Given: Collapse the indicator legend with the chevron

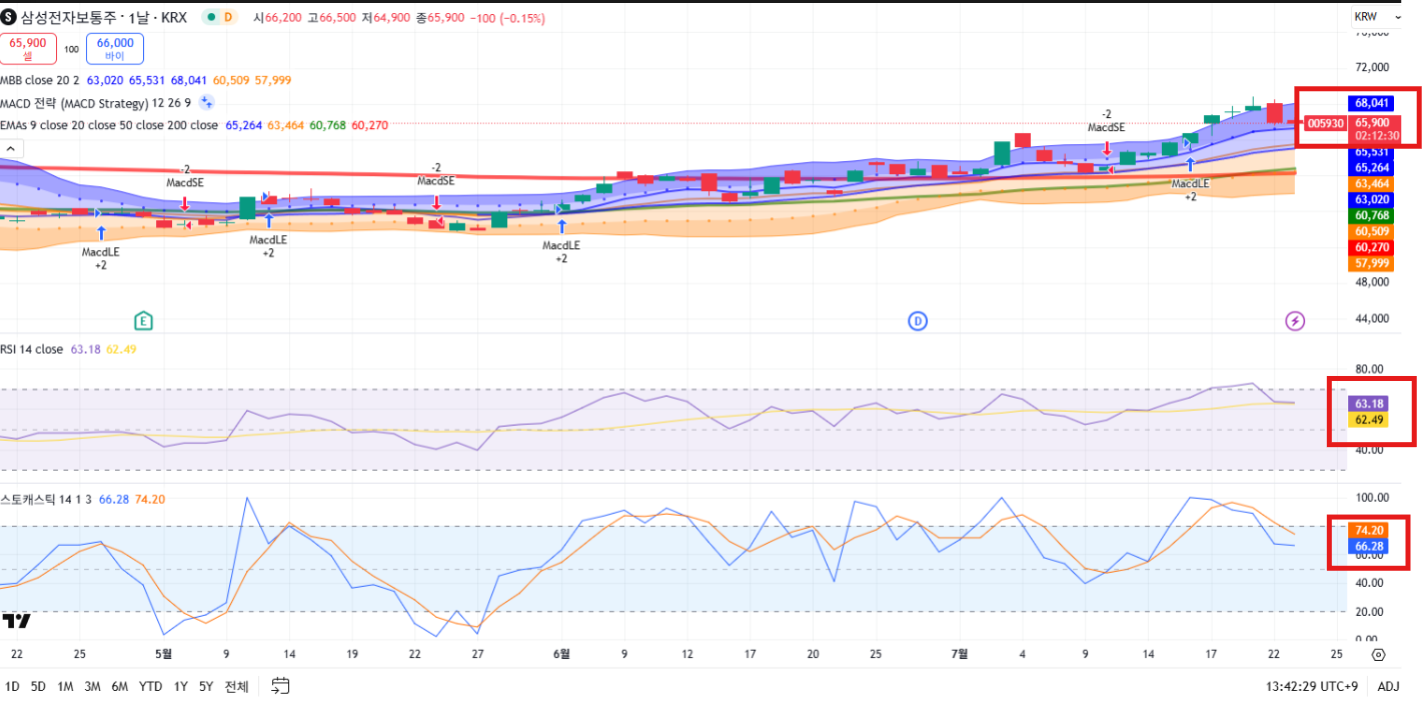Looking at the screenshot, I should (10, 147).
